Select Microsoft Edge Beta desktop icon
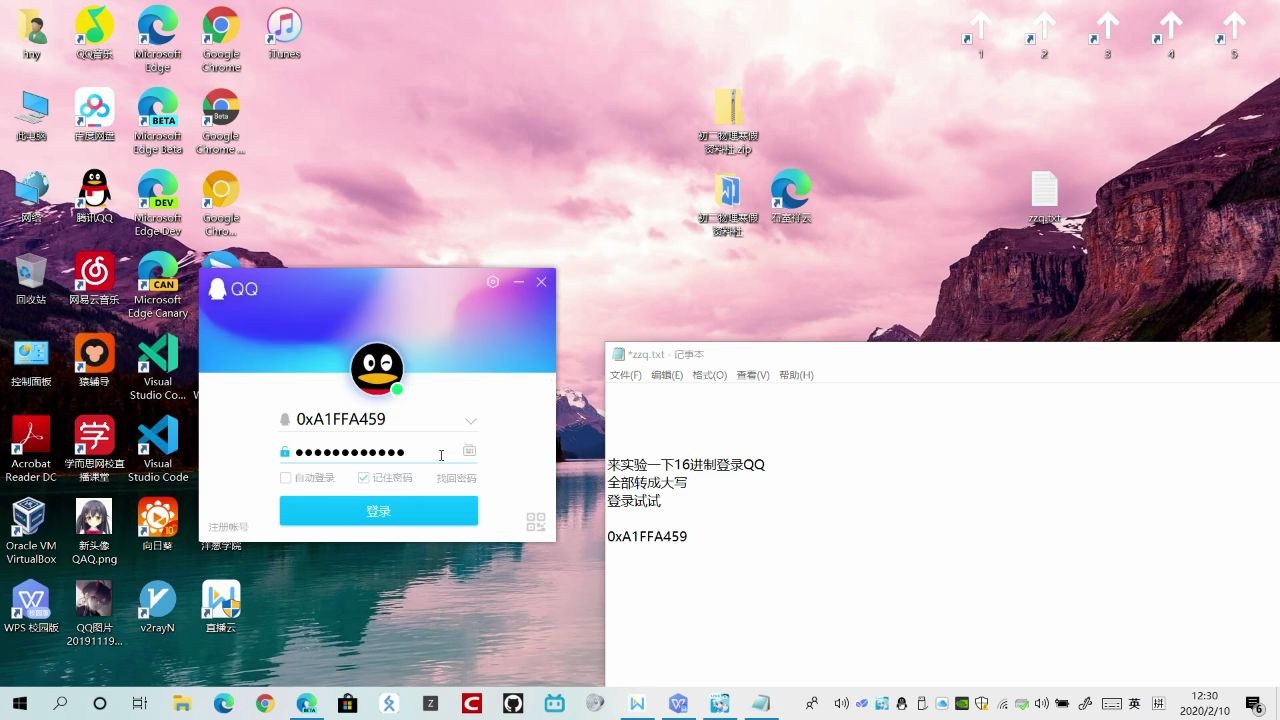Screen dimensions: 1280x720 [x=158, y=121]
